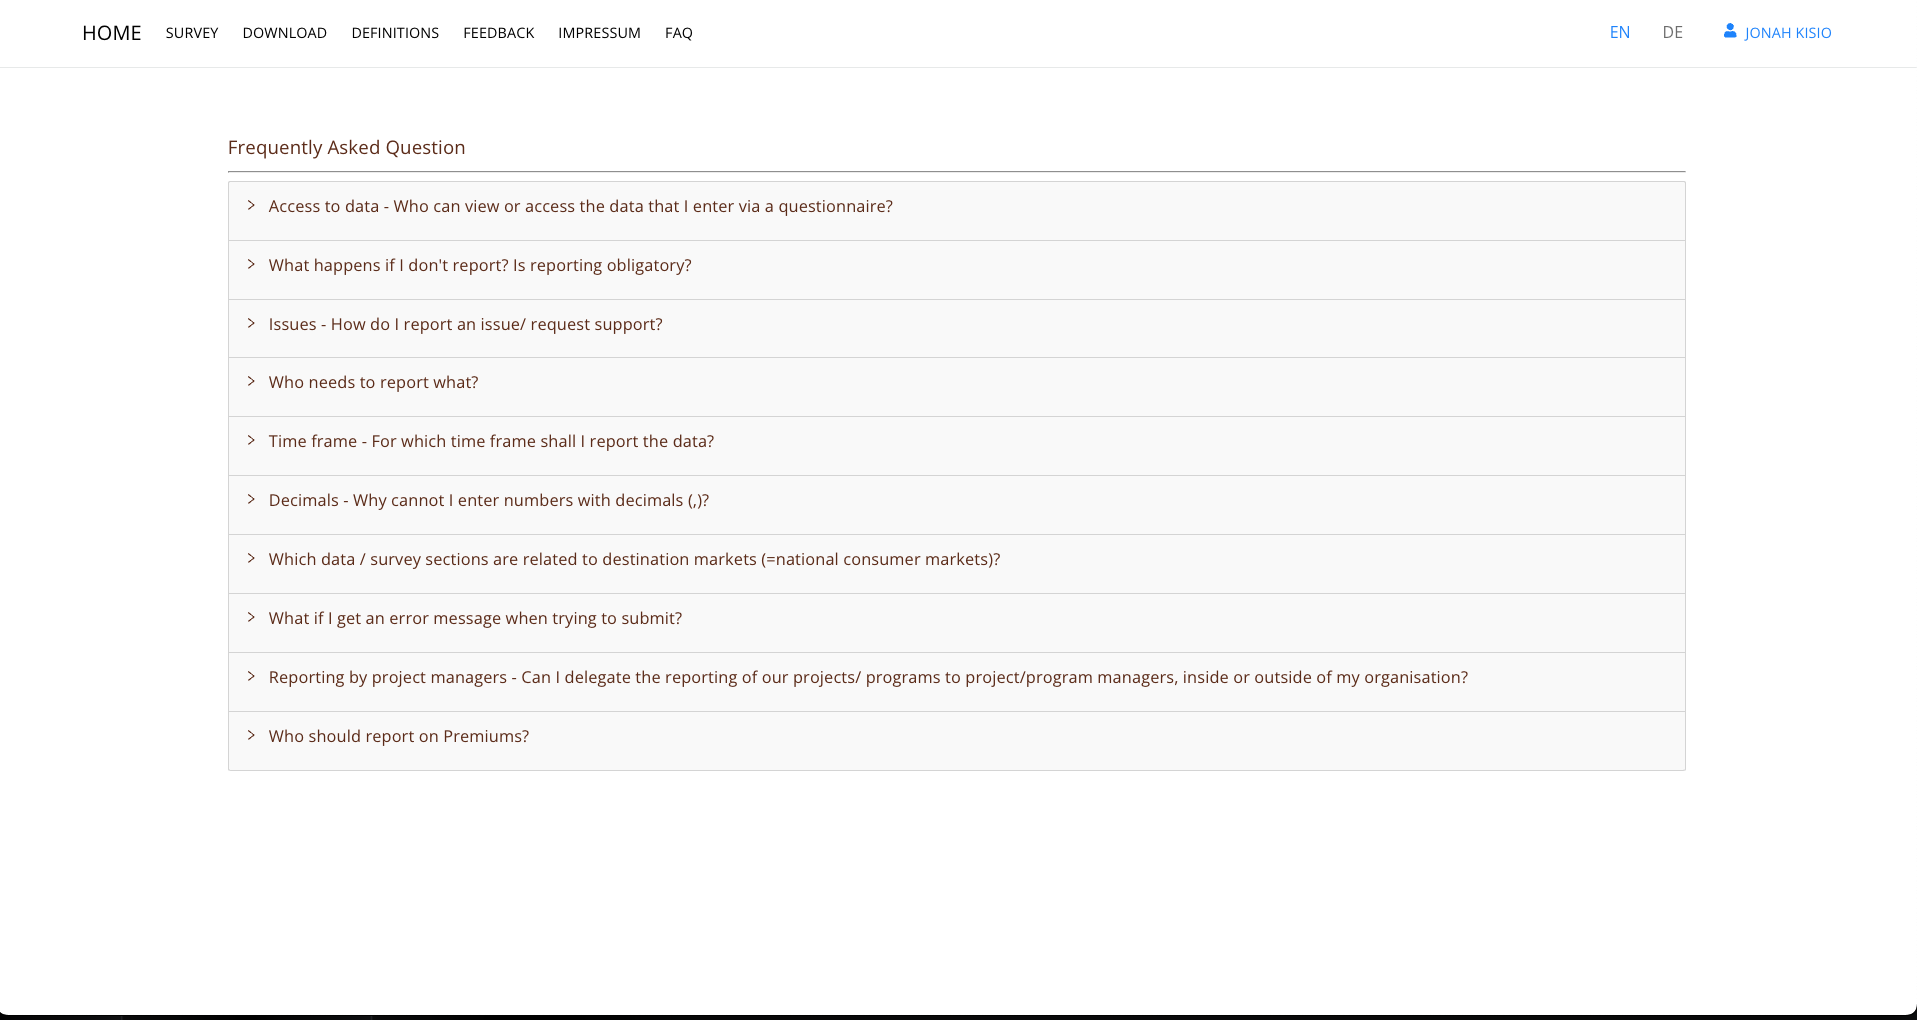The height and width of the screenshot is (1020, 1917).
Task: Navigate to DEFINITIONS
Action: [x=395, y=33]
